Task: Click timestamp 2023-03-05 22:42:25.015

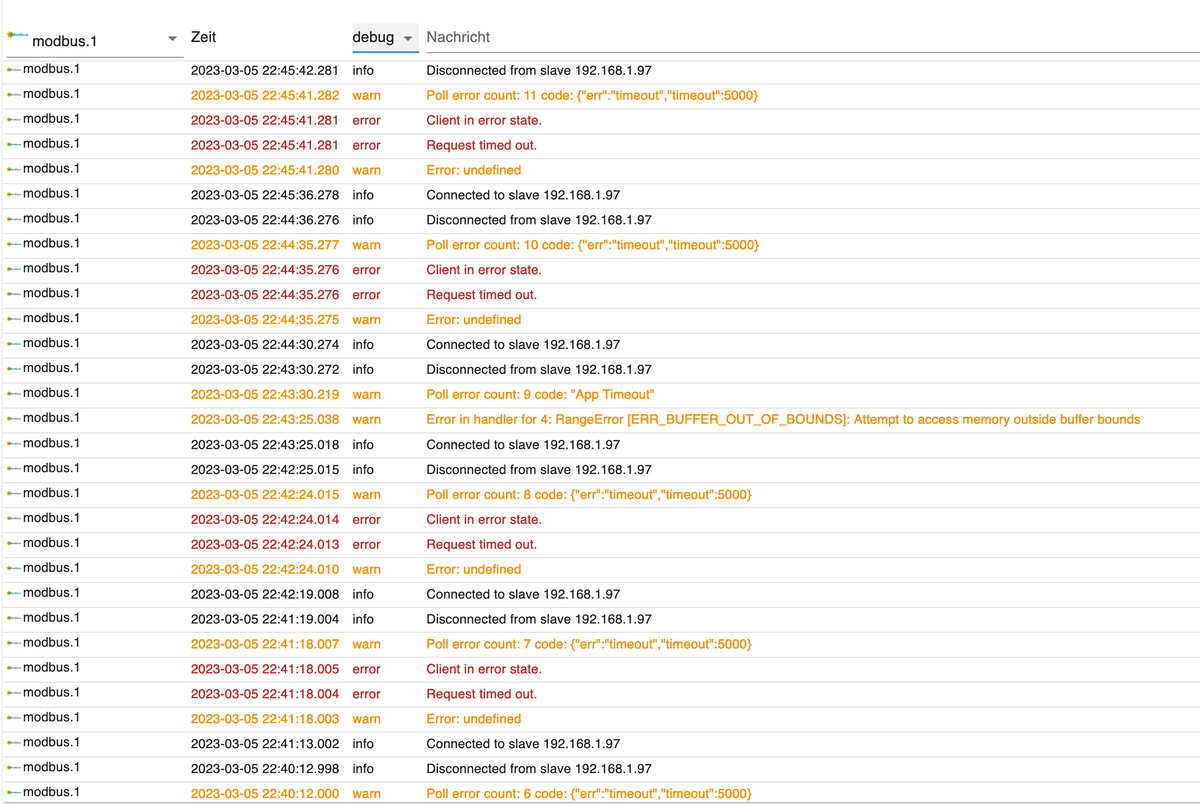Action: [x=265, y=469]
